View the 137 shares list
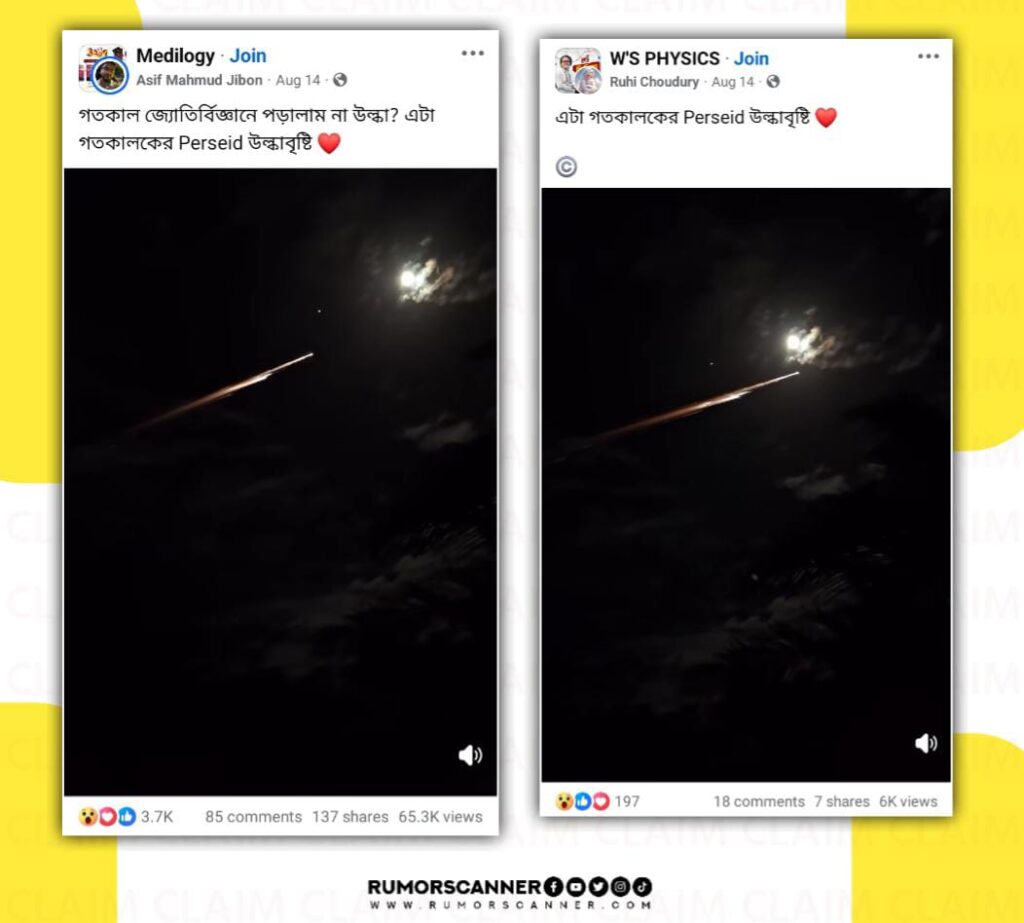The width and height of the screenshot is (1024, 923). 350,817
